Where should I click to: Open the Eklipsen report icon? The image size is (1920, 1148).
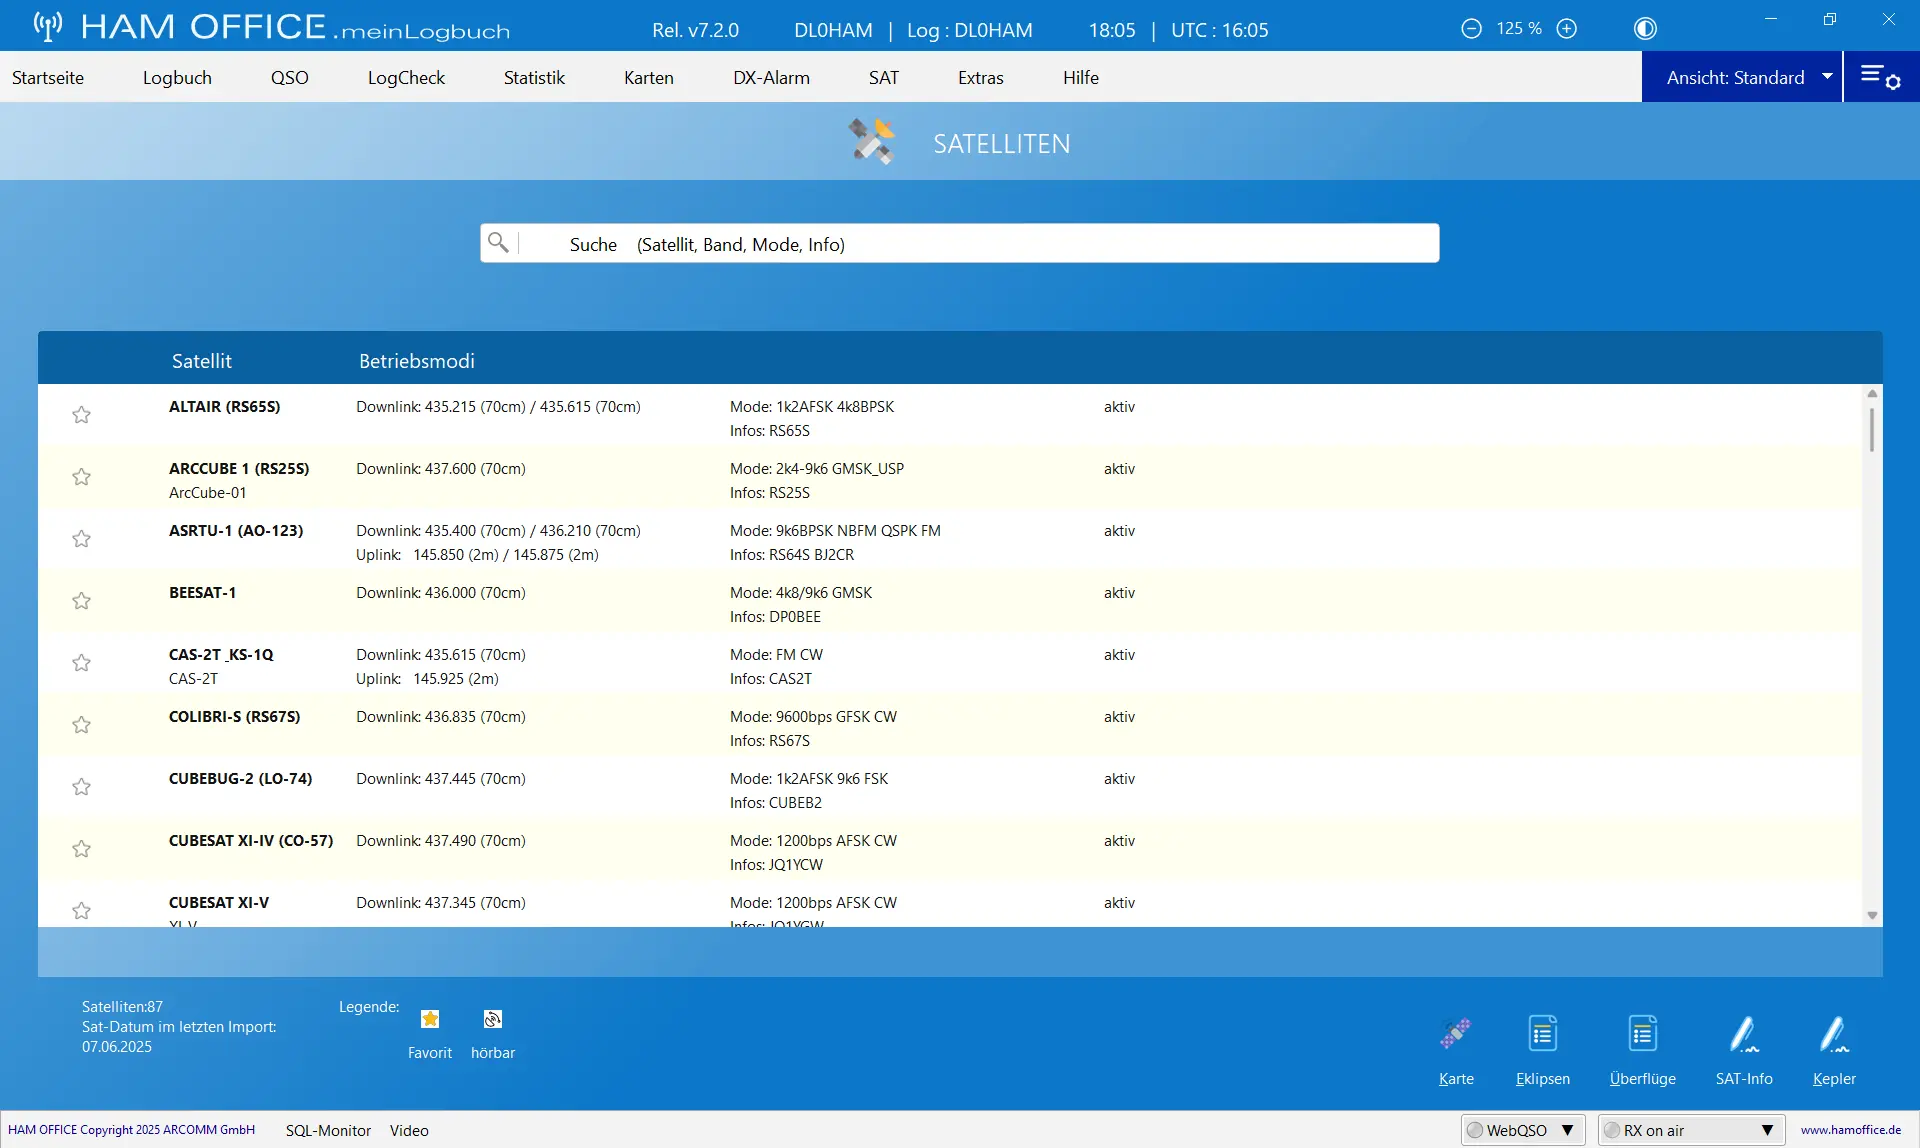pyautogui.click(x=1542, y=1034)
